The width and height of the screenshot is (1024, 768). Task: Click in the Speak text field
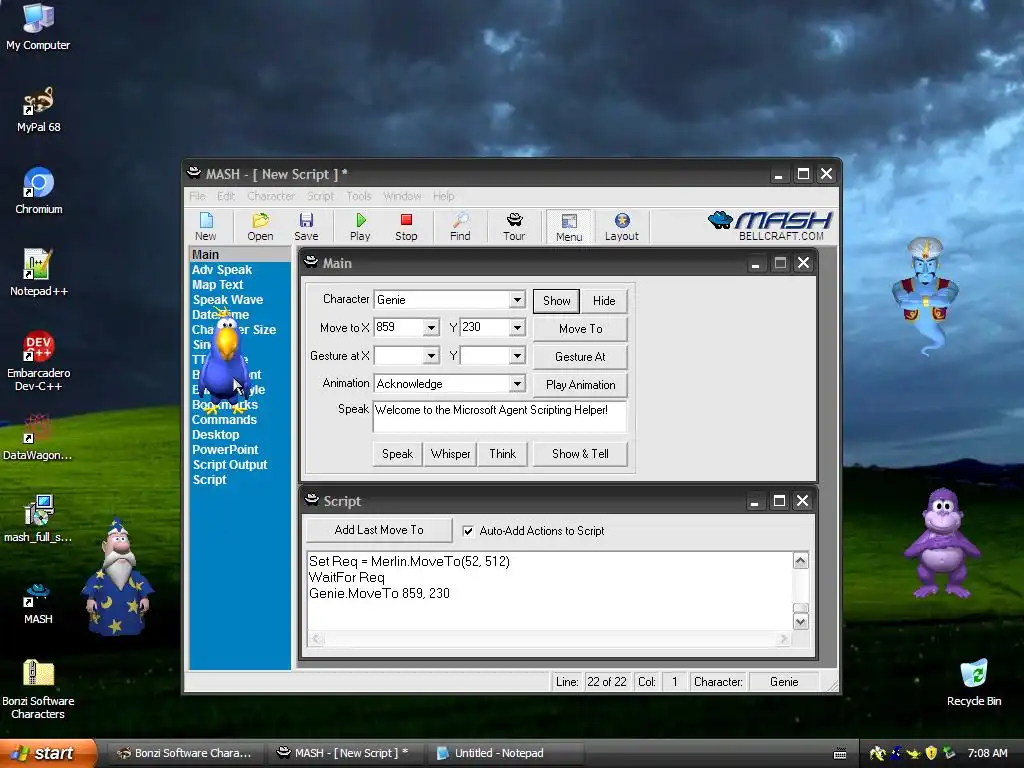pyautogui.click(x=500, y=417)
